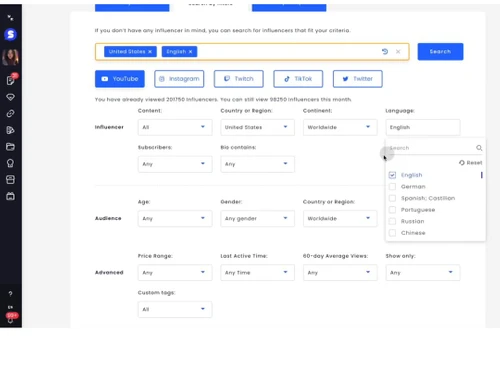Screen dimensions: 500x375
Task: Open the notes icon with red badge
Action: point(11,80)
